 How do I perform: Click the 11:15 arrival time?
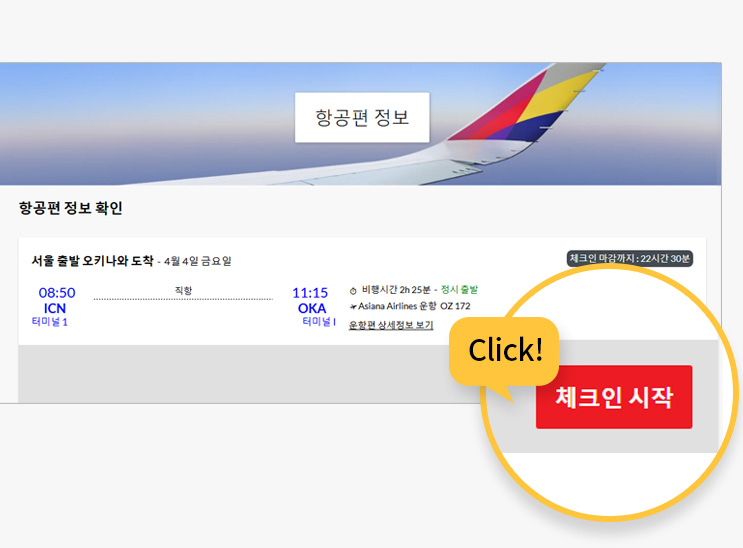[x=310, y=292]
